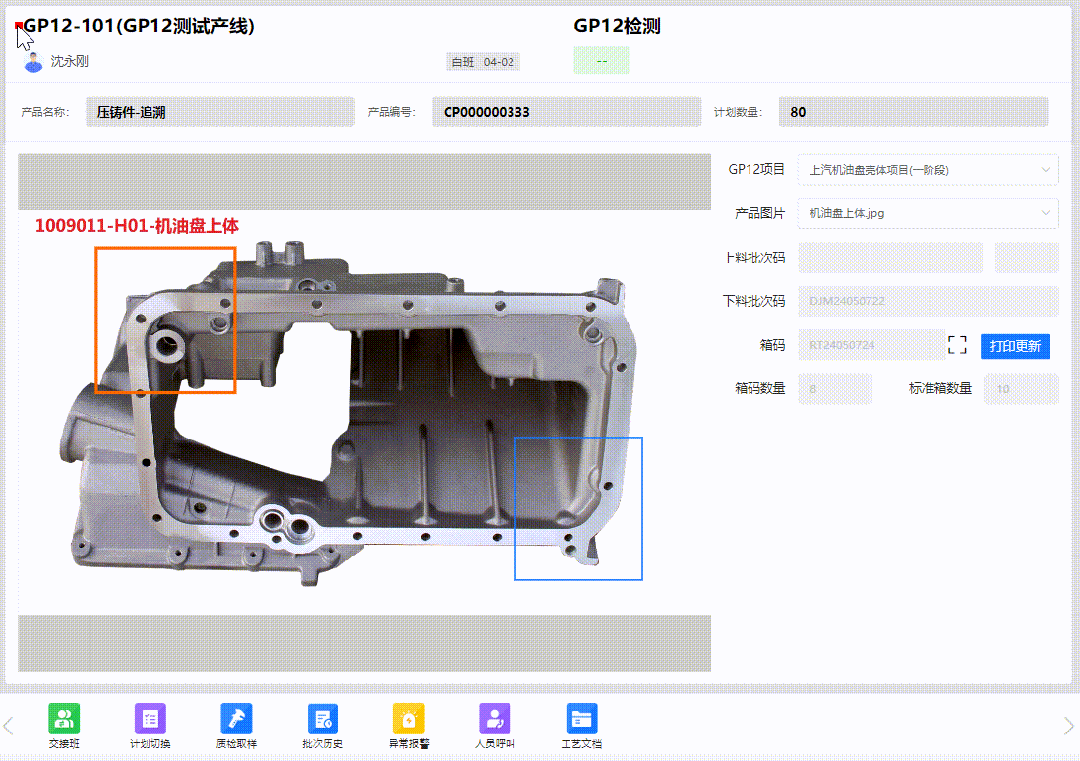Click the 箱码 field RT24050724

pyautogui.click(x=868, y=346)
